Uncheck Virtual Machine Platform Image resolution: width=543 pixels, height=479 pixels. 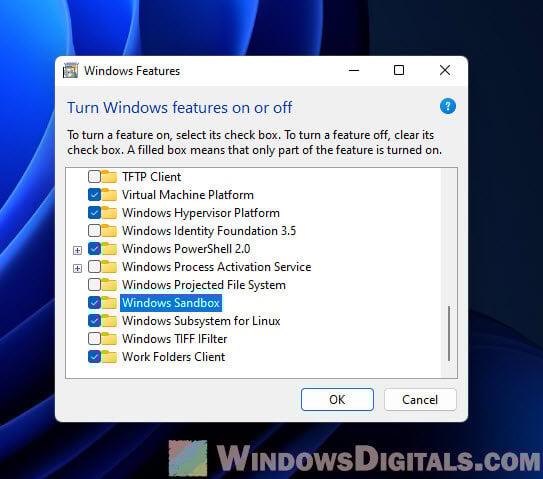pyautogui.click(x=94, y=195)
